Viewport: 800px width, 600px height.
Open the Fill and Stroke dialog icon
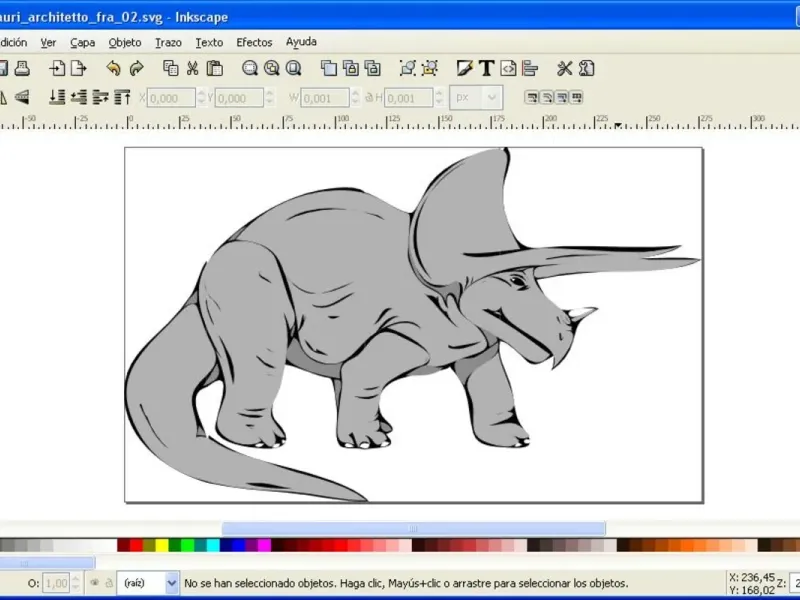tap(464, 68)
